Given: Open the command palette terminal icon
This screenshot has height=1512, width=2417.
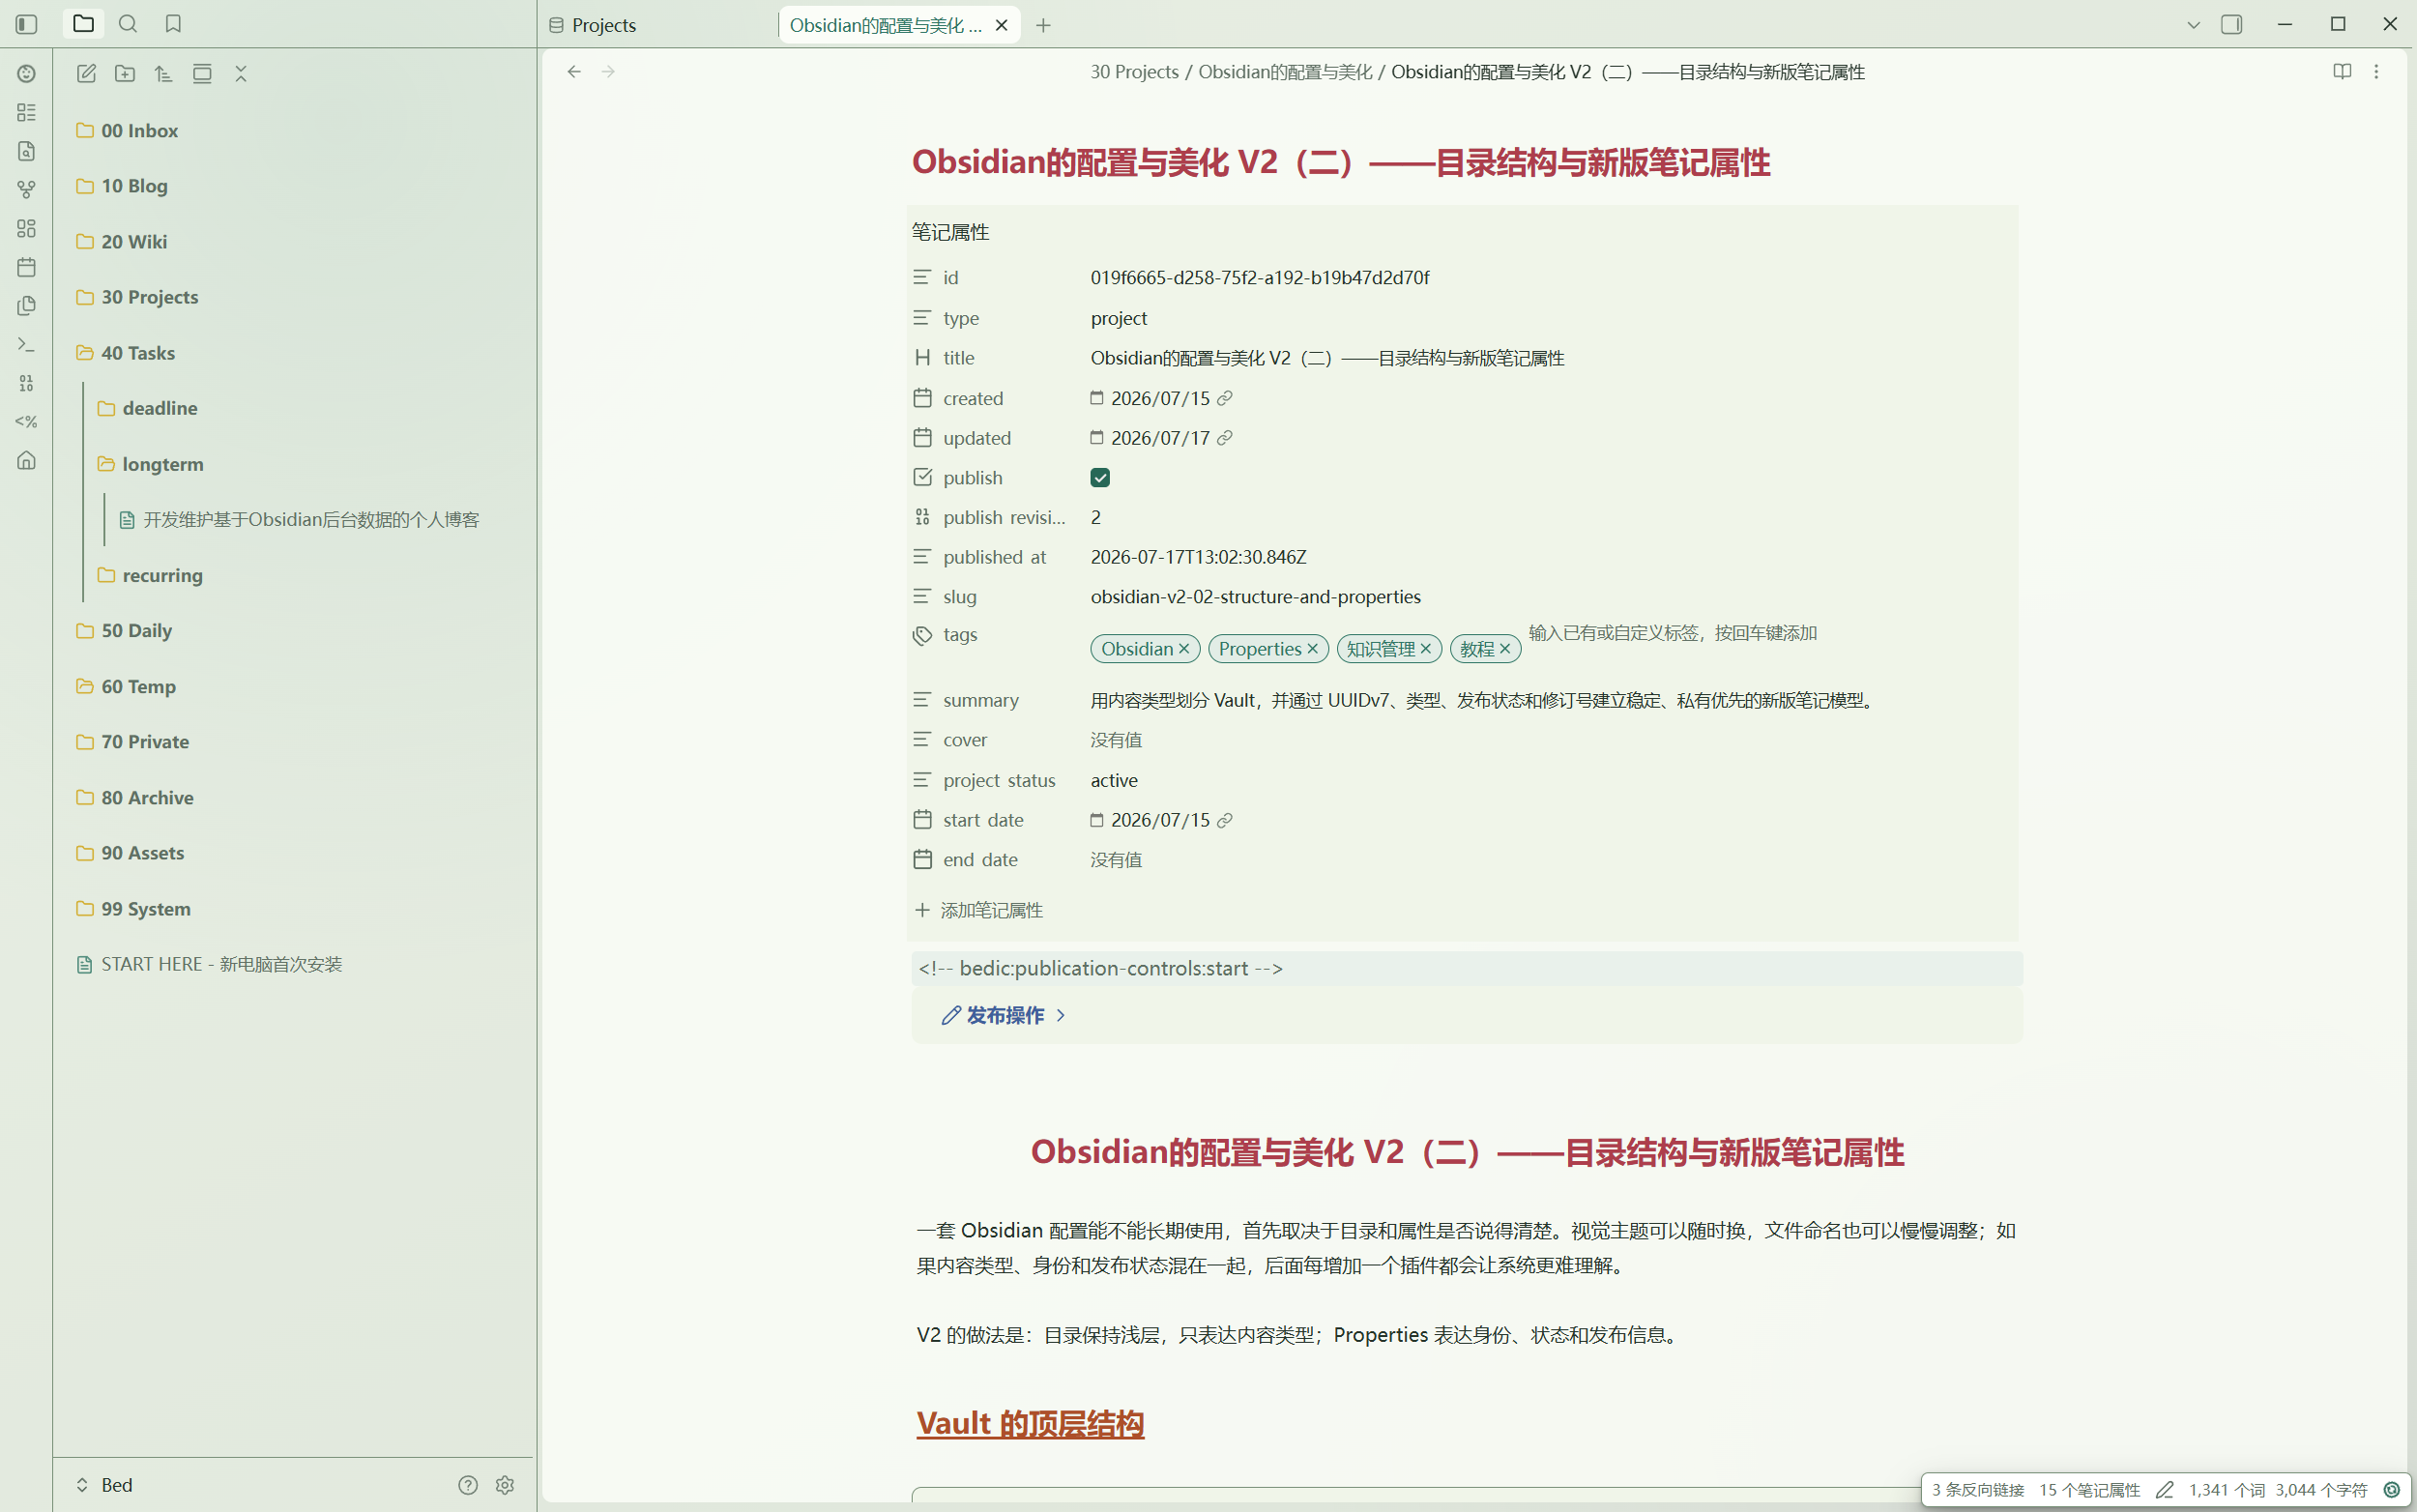Looking at the screenshot, I should pyautogui.click(x=27, y=345).
